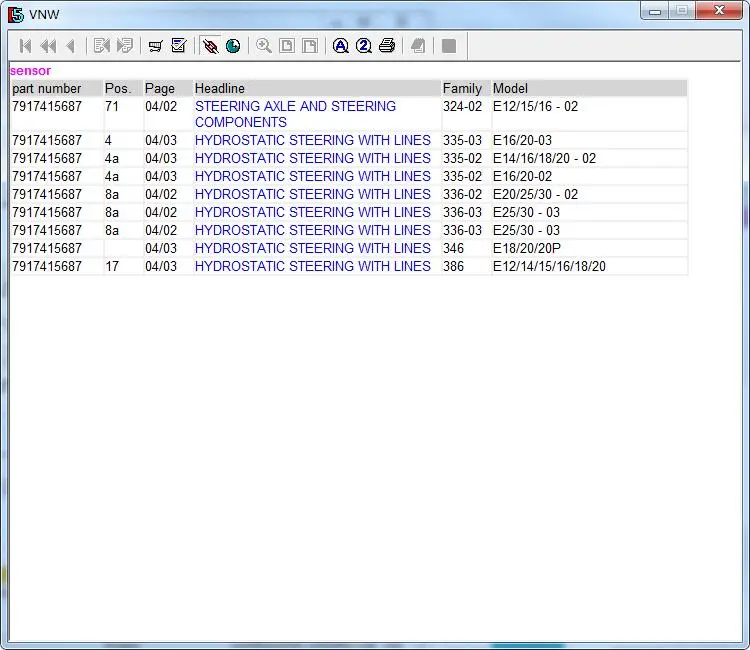The width and height of the screenshot is (750, 650).
Task: Open the magnifier search icon labeled 2
Action: (x=364, y=46)
